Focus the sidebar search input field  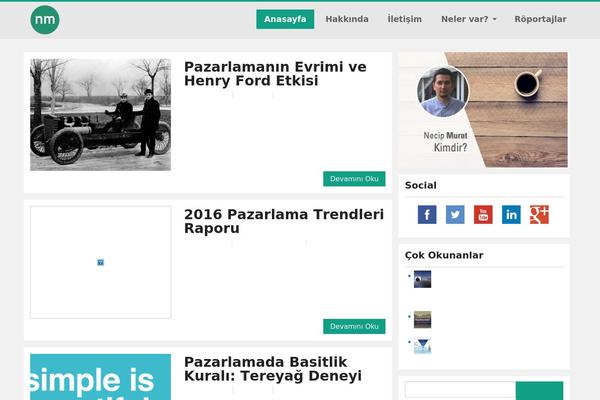pos(460,391)
